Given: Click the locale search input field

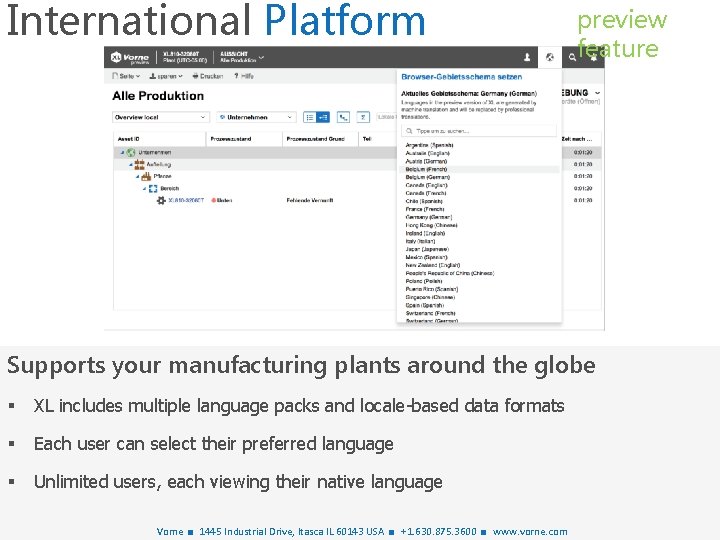Looking at the screenshot, I should (x=479, y=131).
